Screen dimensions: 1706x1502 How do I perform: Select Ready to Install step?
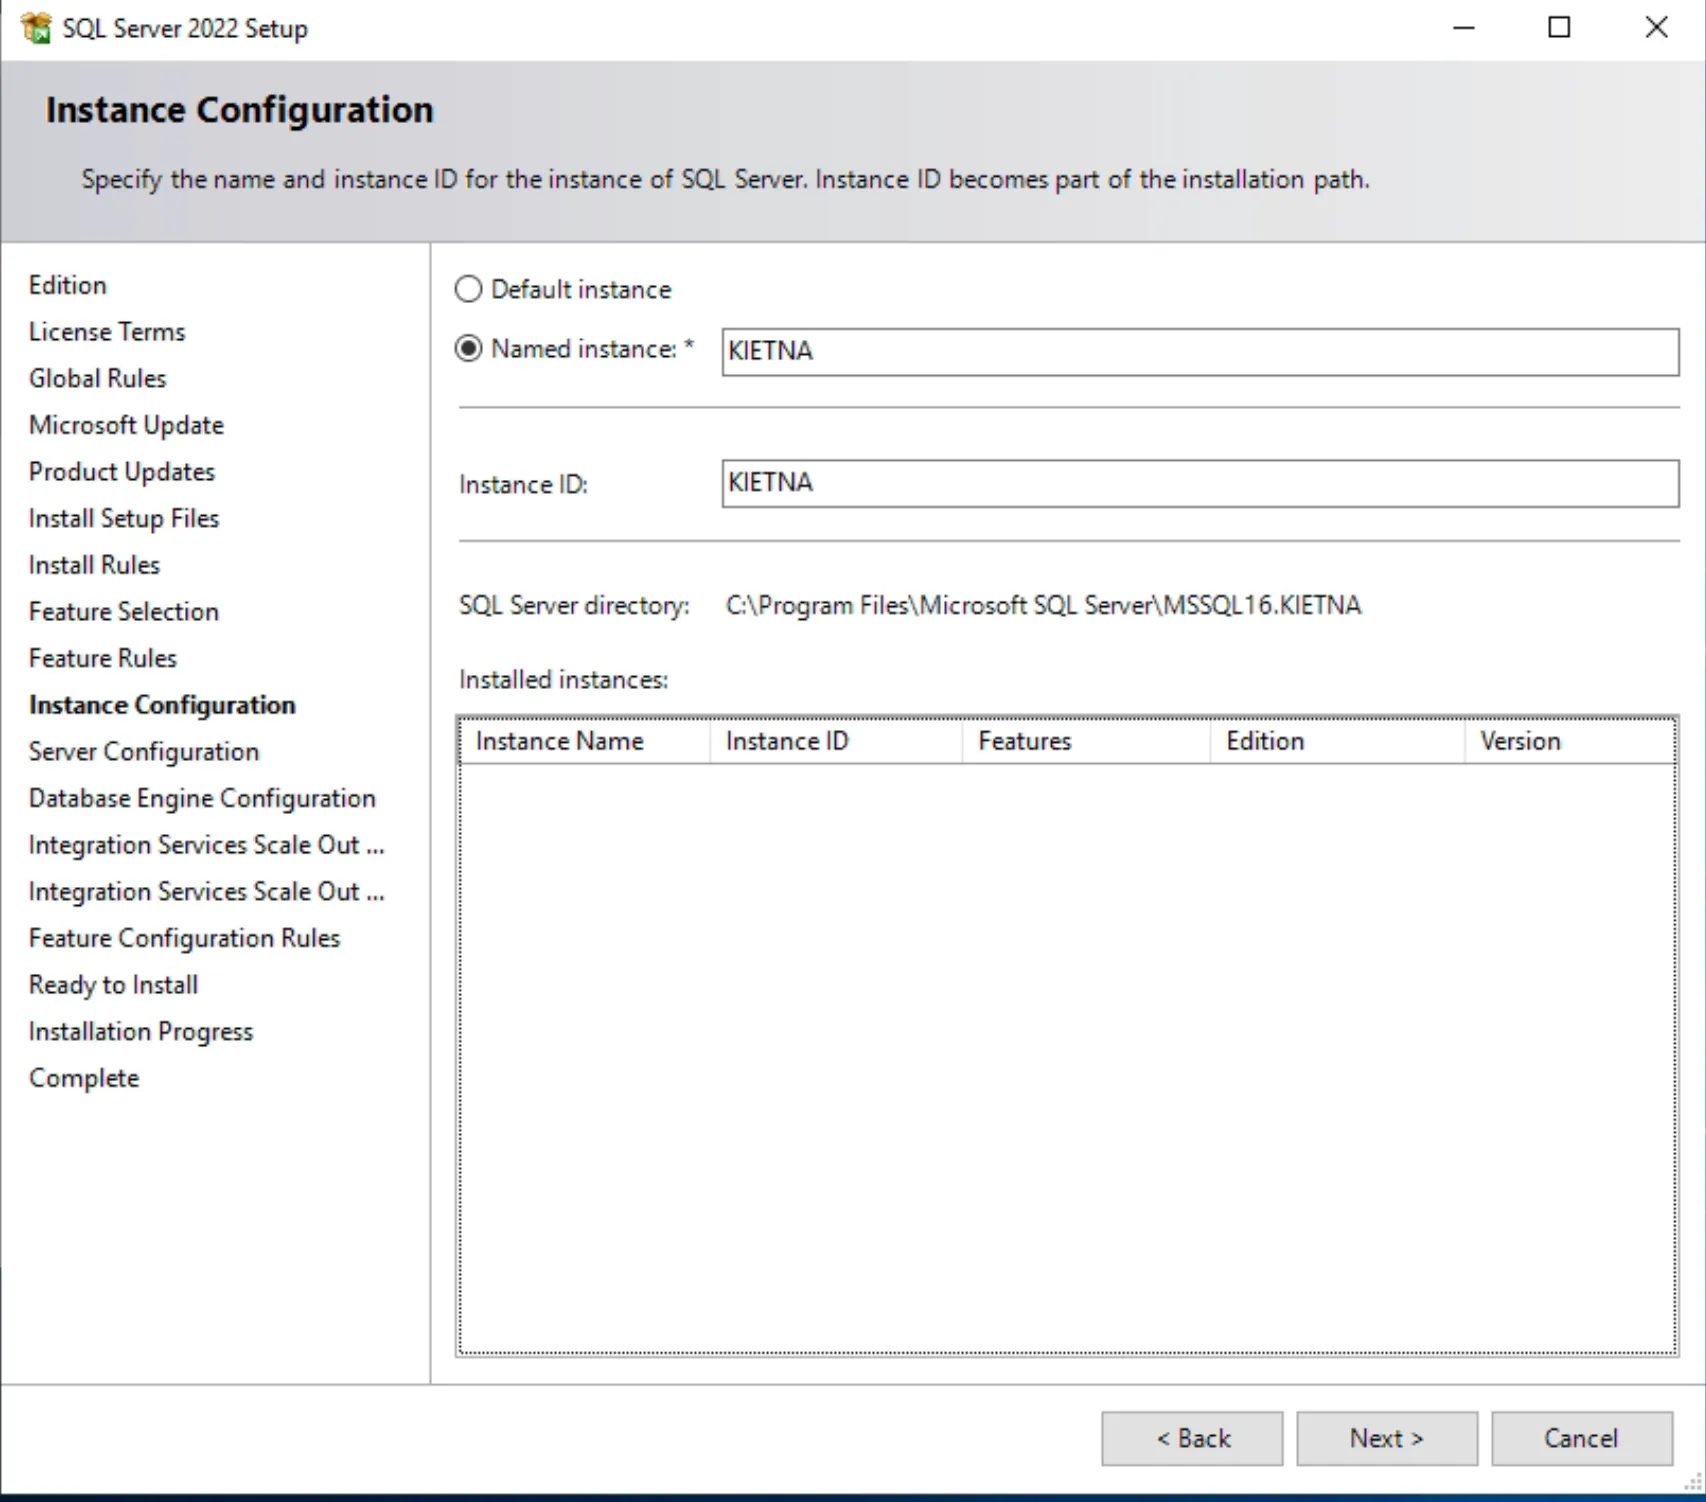113,985
